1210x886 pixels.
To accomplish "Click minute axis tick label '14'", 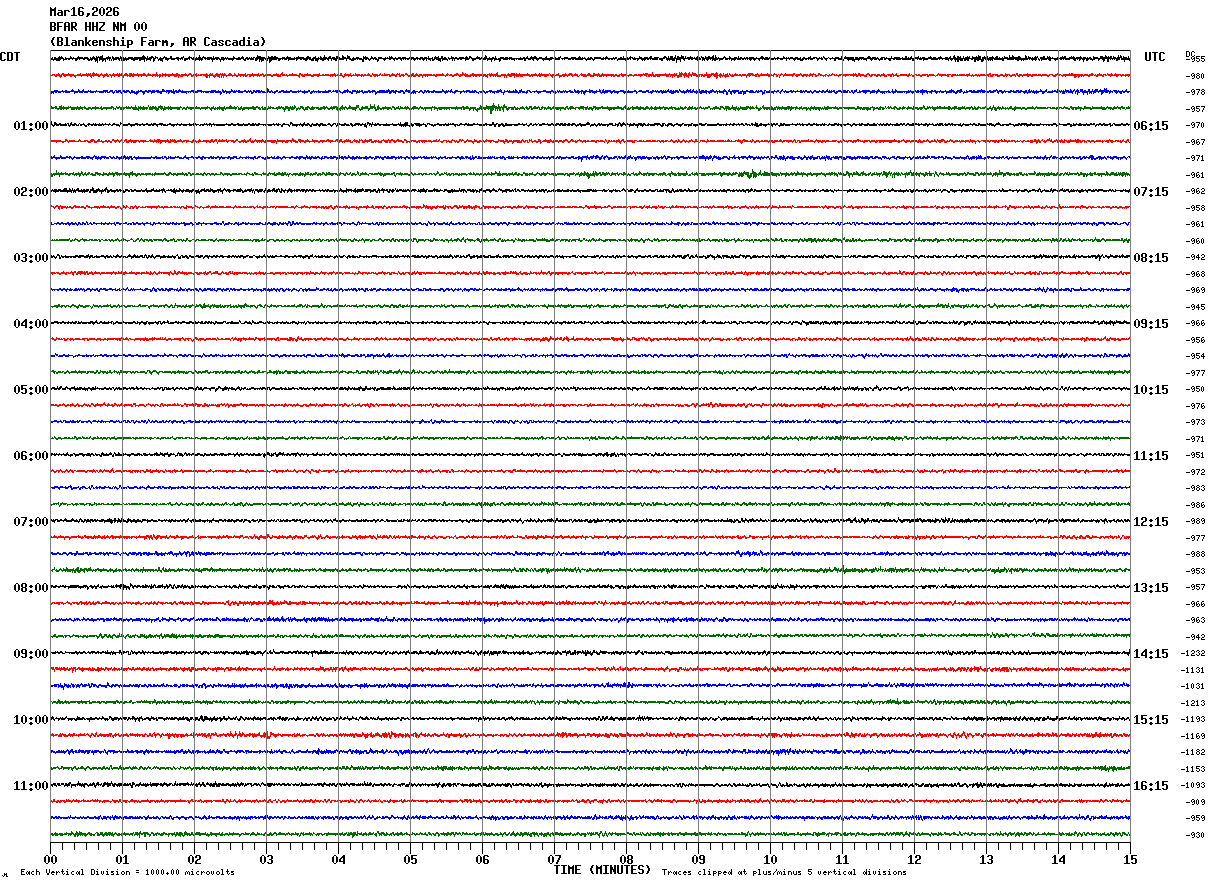I will [x=1058, y=859].
